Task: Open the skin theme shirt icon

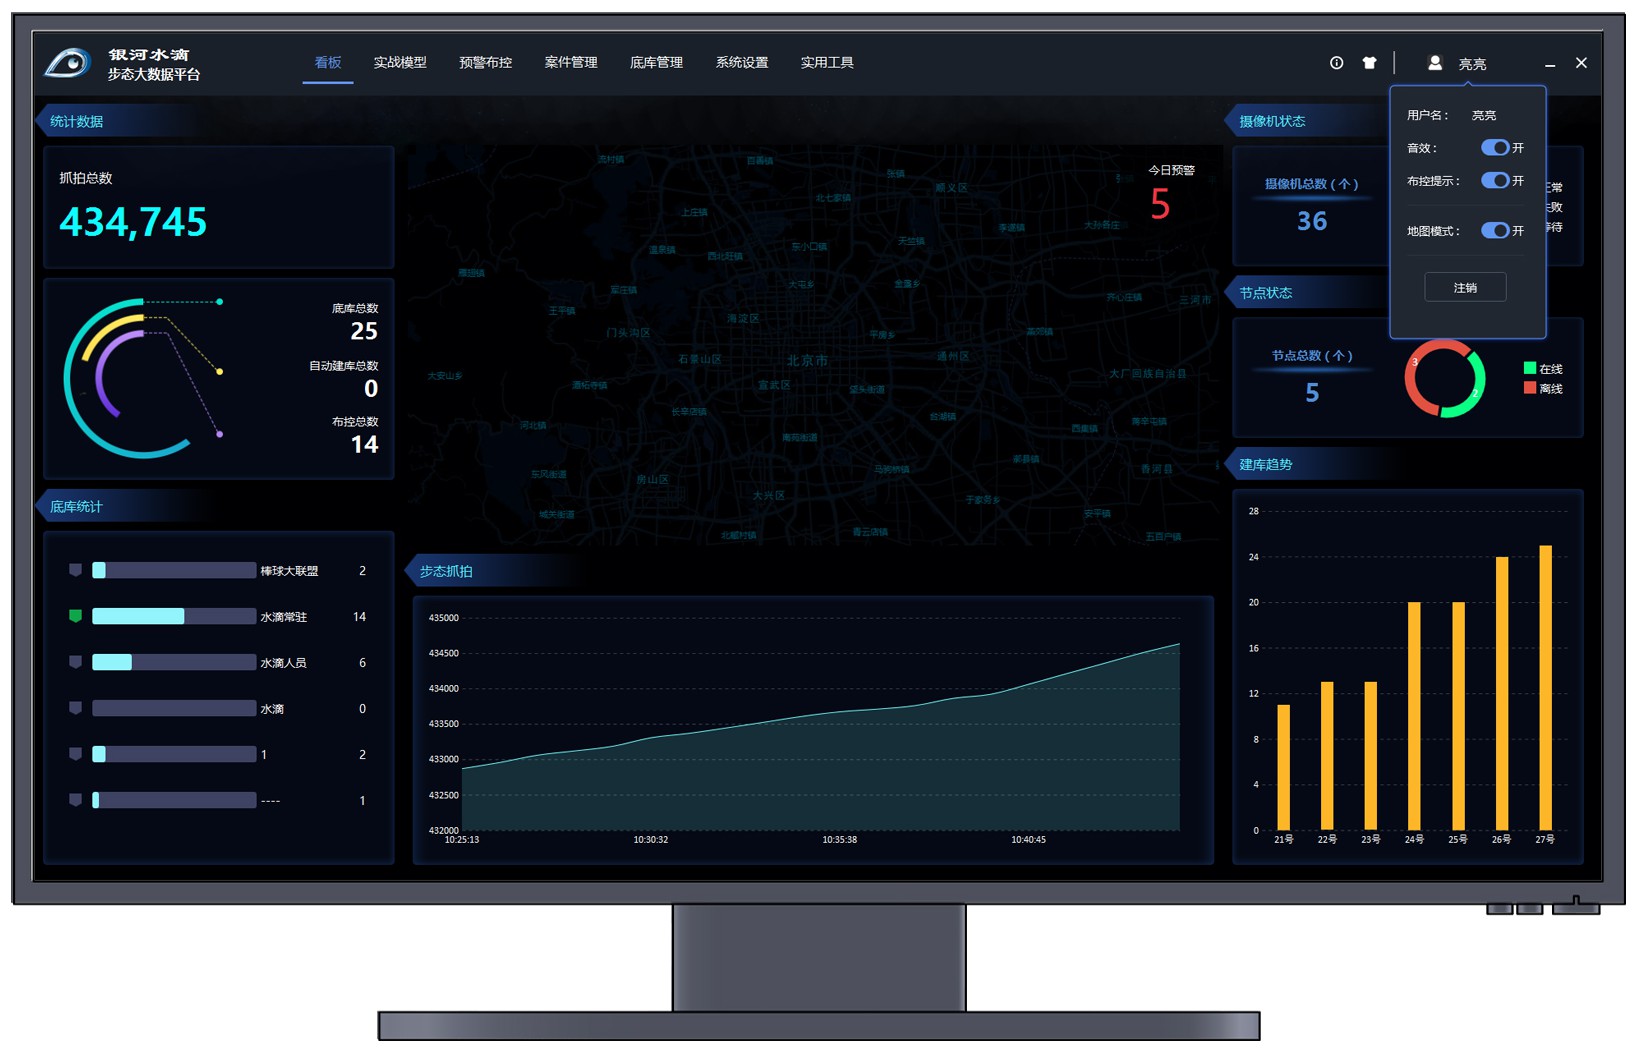Action: (x=1369, y=63)
